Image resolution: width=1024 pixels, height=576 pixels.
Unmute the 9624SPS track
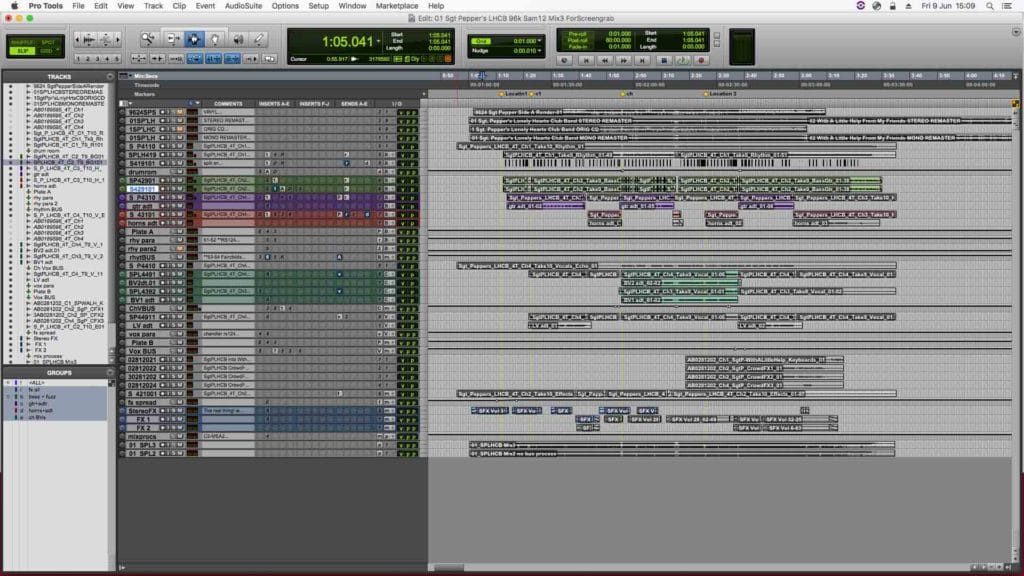coord(180,112)
